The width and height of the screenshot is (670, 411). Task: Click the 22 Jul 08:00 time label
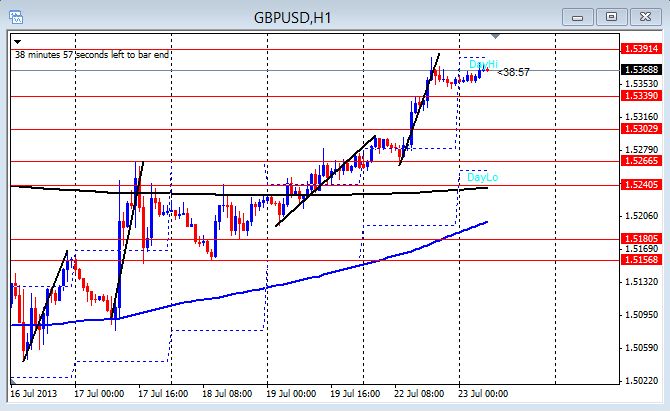coord(419,393)
